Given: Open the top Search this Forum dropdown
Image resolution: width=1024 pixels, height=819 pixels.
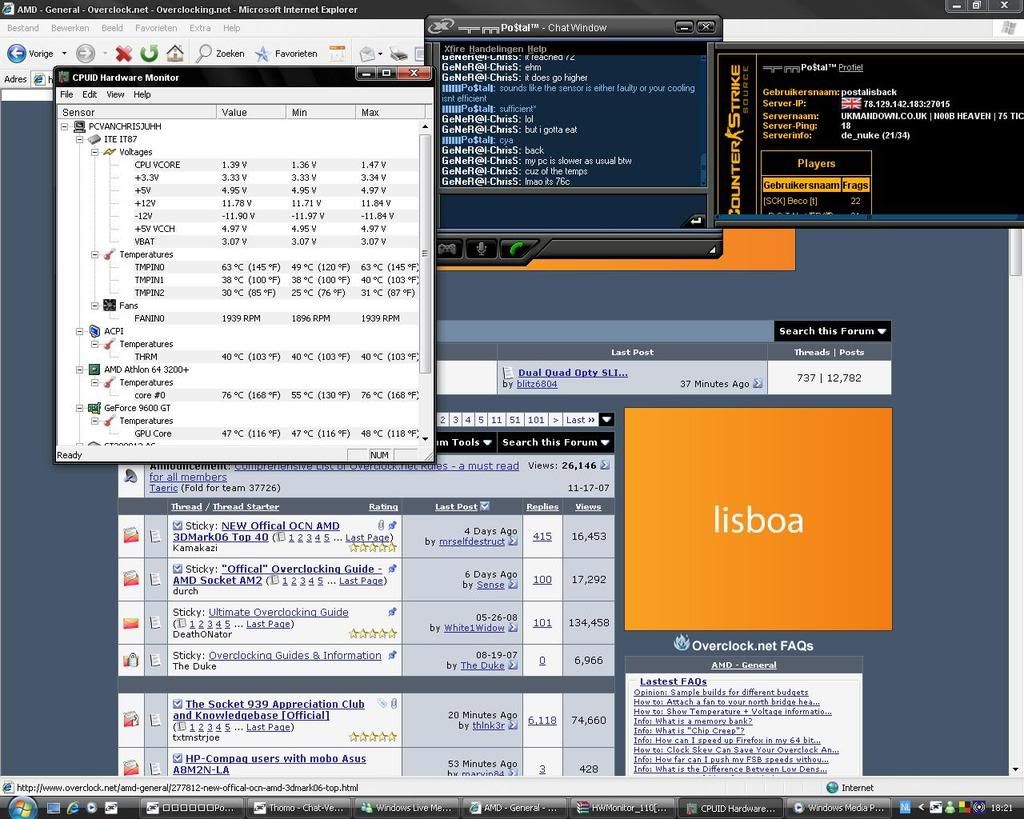Looking at the screenshot, I should coord(832,331).
